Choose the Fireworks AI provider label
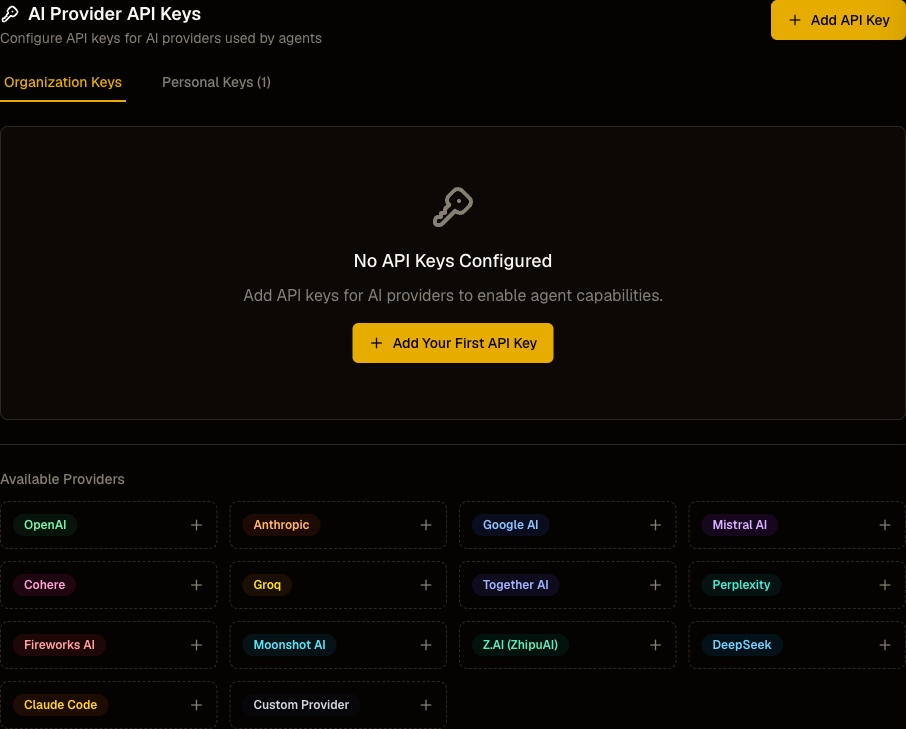Image resolution: width=906 pixels, height=729 pixels. (x=59, y=645)
